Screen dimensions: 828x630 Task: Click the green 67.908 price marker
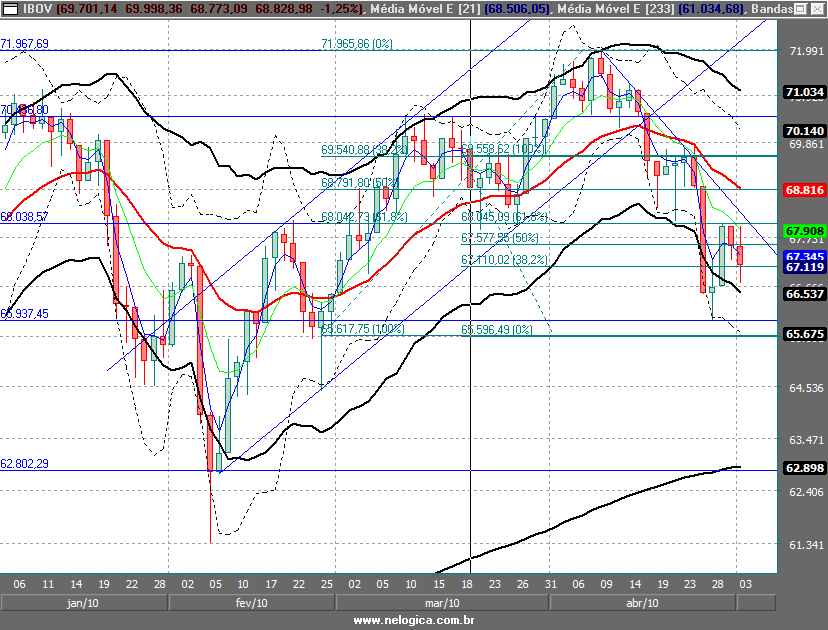804,231
